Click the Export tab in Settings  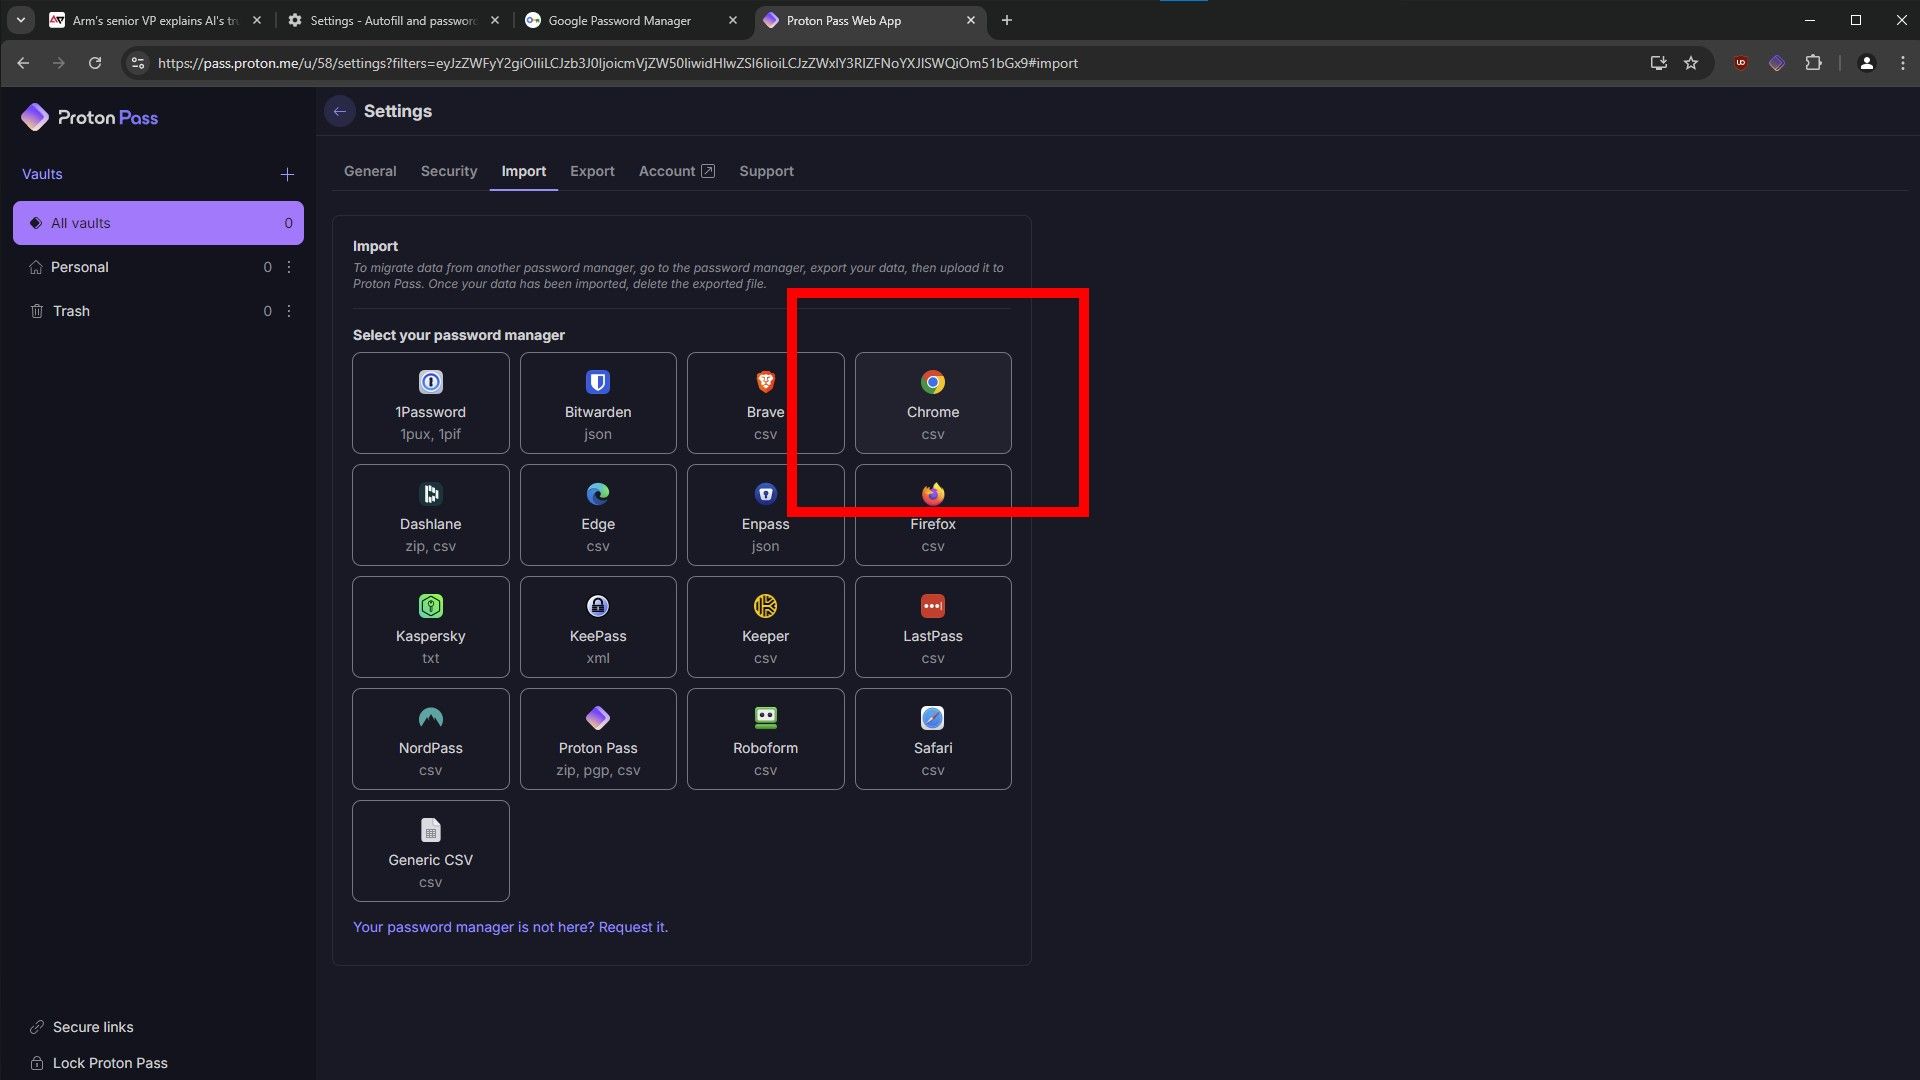coord(592,170)
